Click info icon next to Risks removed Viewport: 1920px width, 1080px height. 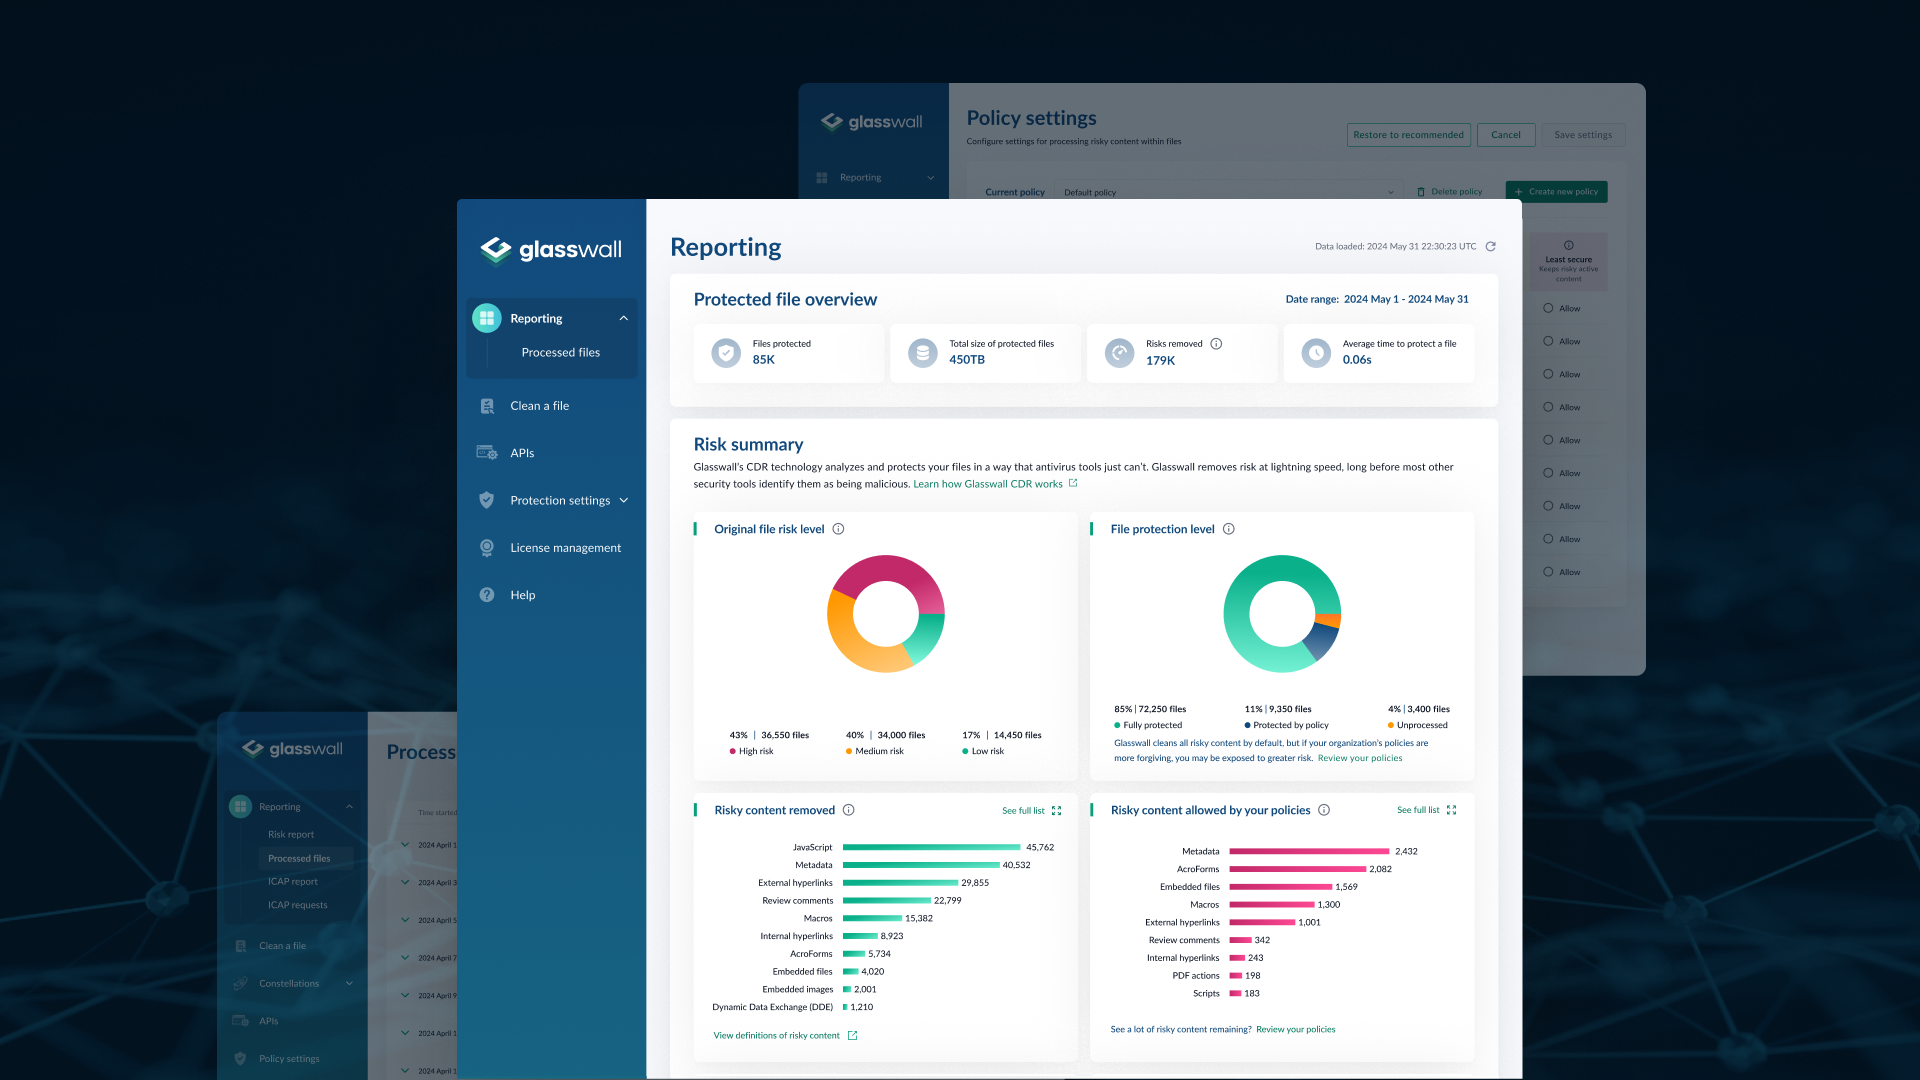click(x=1216, y=344)
